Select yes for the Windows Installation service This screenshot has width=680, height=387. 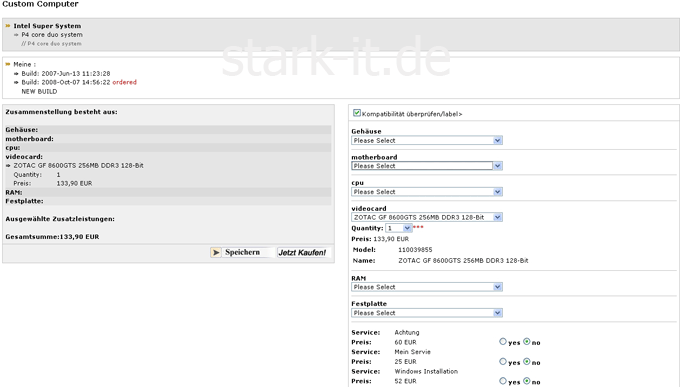[x=503, y=381]
